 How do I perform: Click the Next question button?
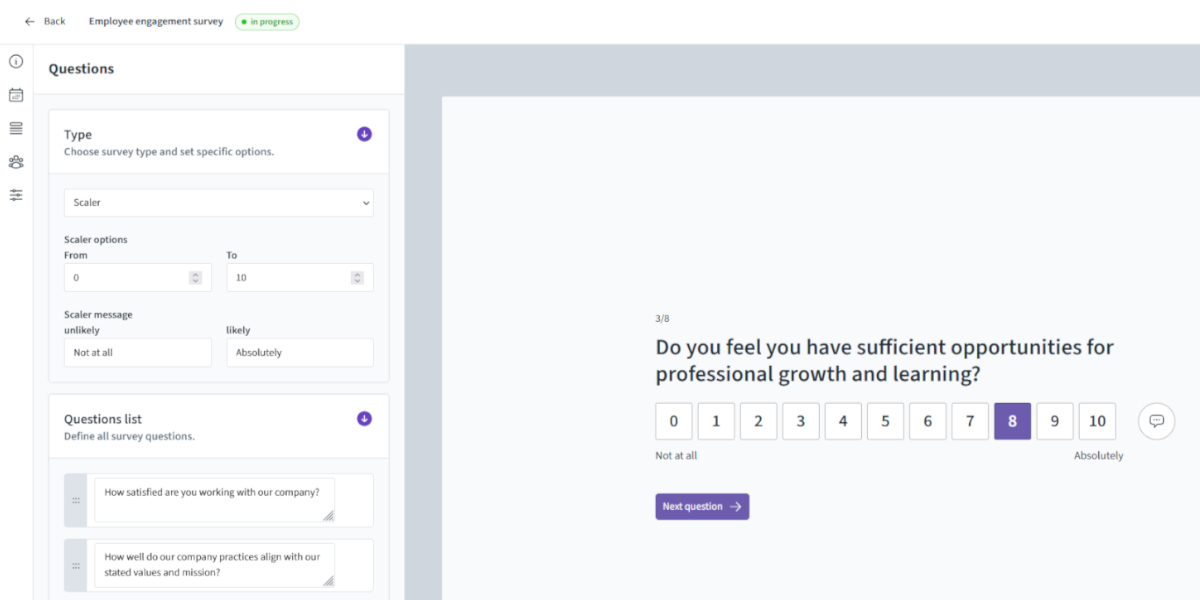coord(702,507)
